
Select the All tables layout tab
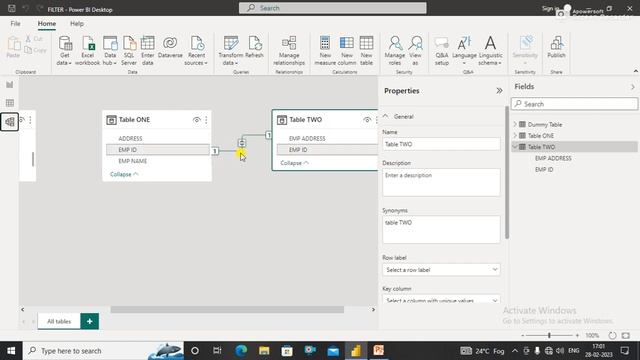point(59,321)
